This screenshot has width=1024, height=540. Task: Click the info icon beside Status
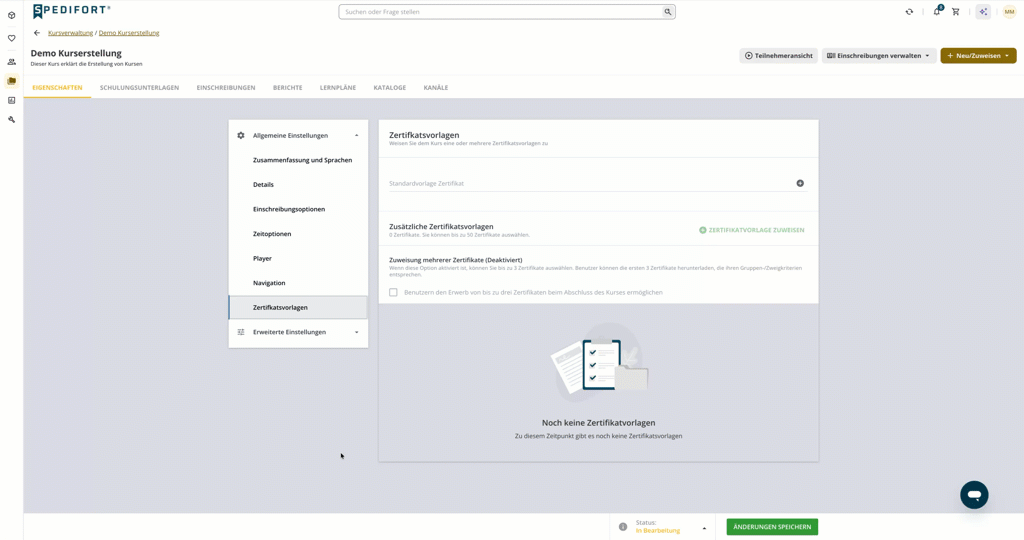623,527
